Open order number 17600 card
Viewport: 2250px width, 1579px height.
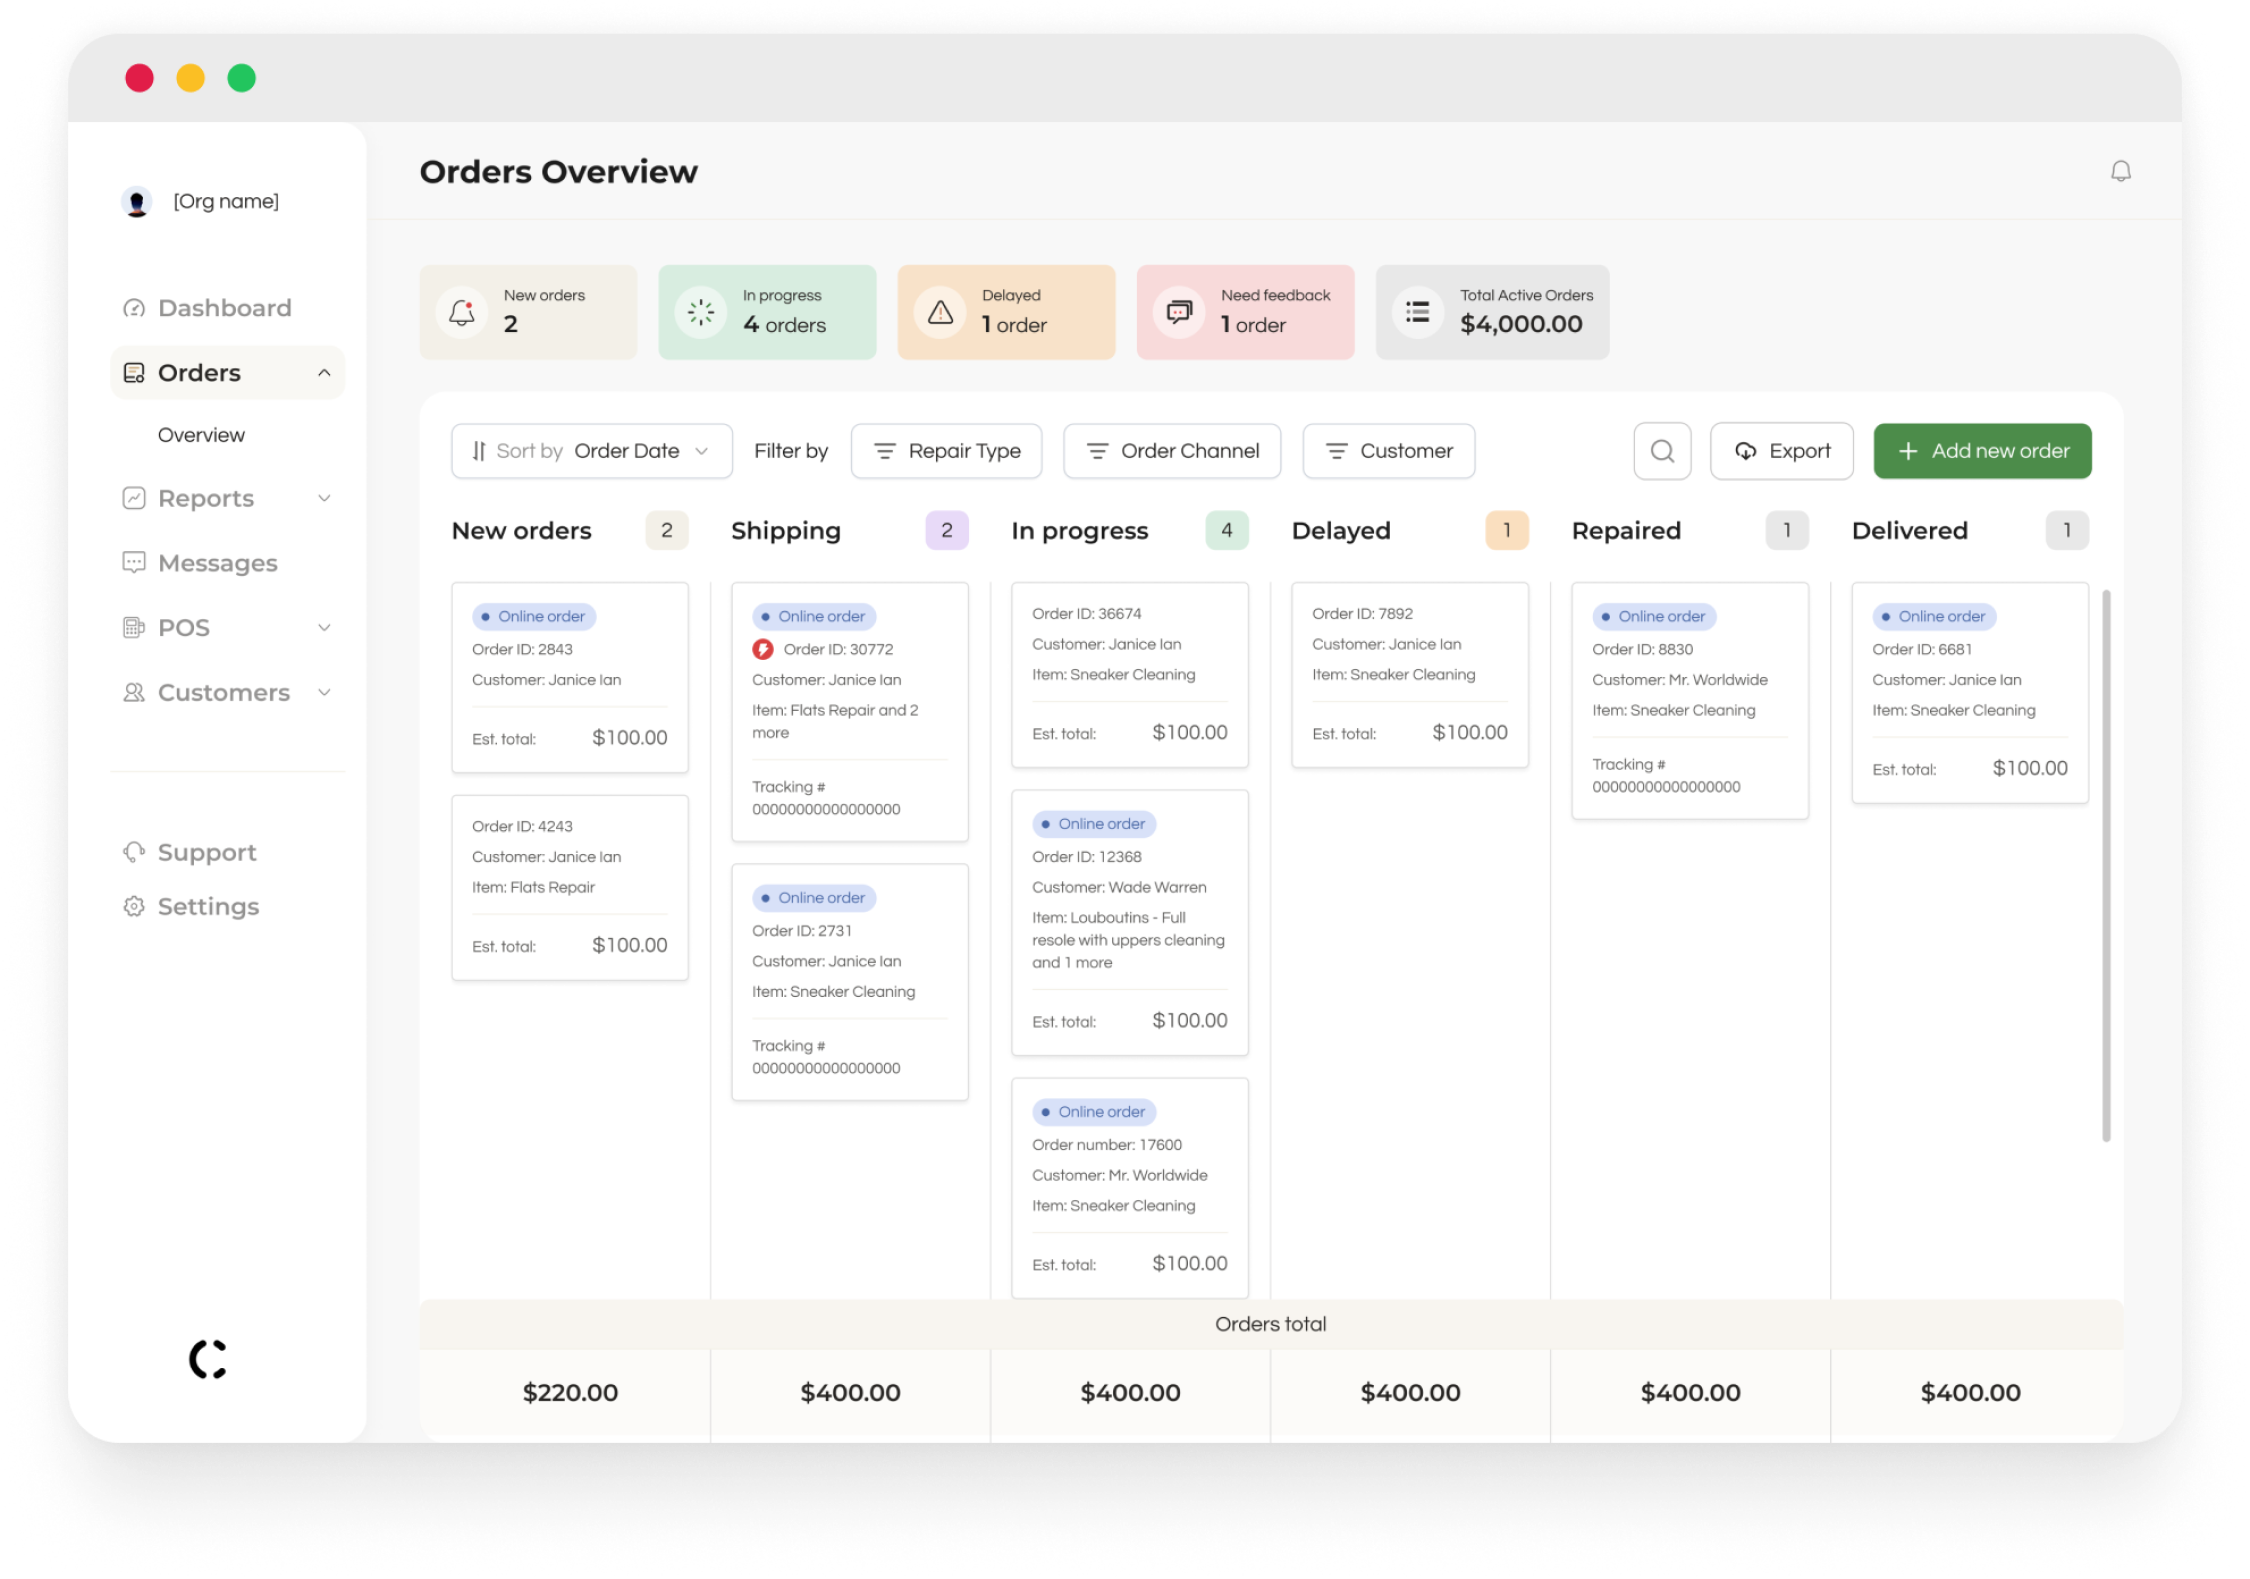pos(1130,1188)
